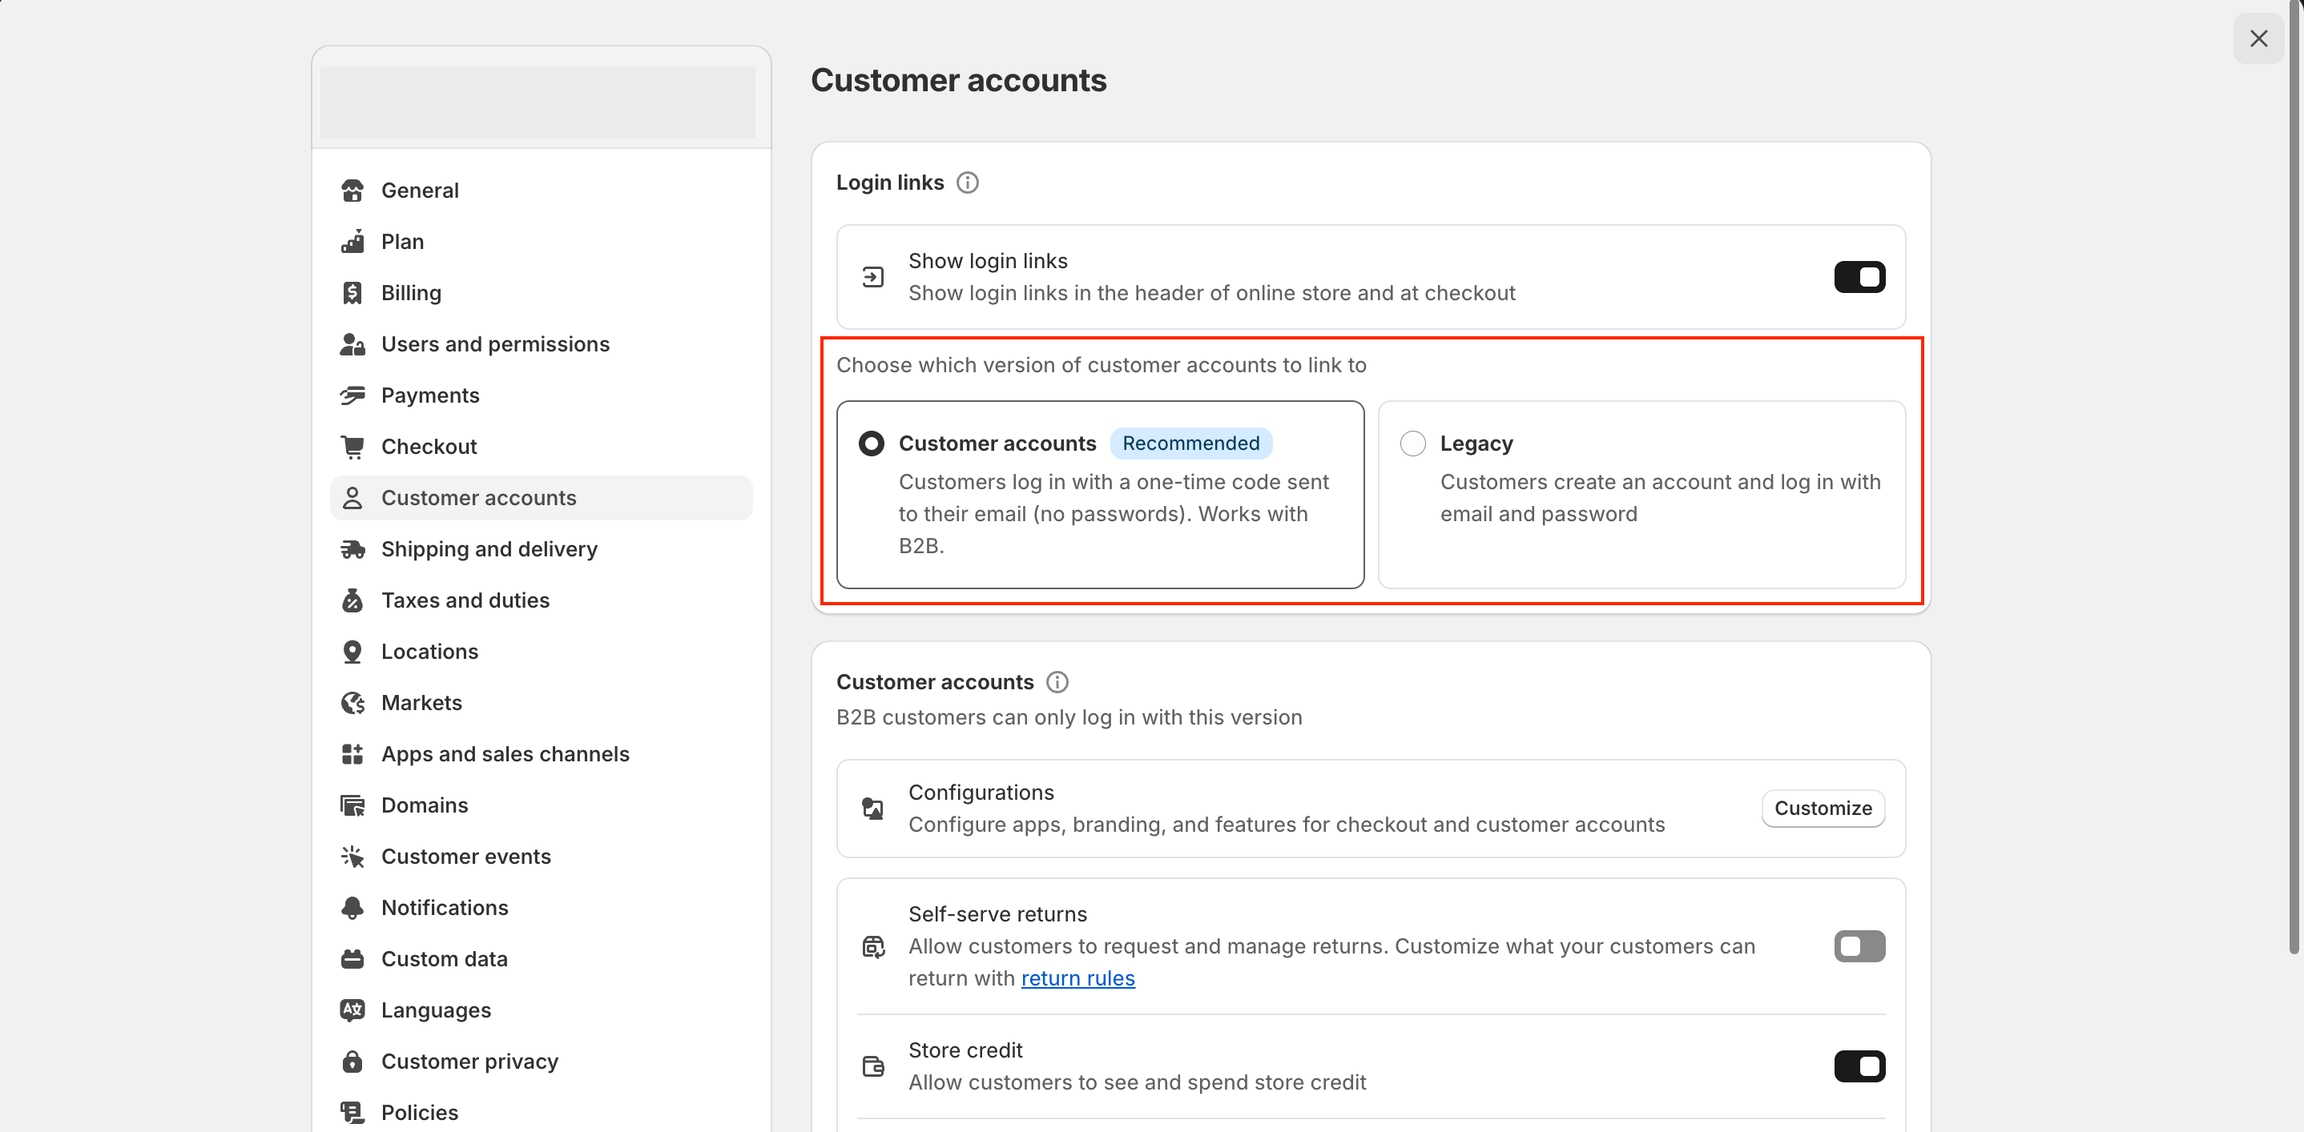Click info icon beside Customer accounts heading

click(x=1057, y=682)
